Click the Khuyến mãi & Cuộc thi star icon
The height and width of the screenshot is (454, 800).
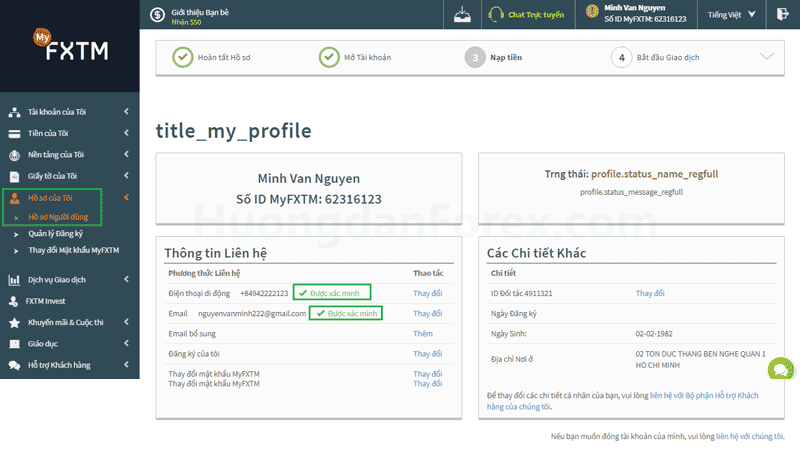pyautogui.click(x=14, y=323)
